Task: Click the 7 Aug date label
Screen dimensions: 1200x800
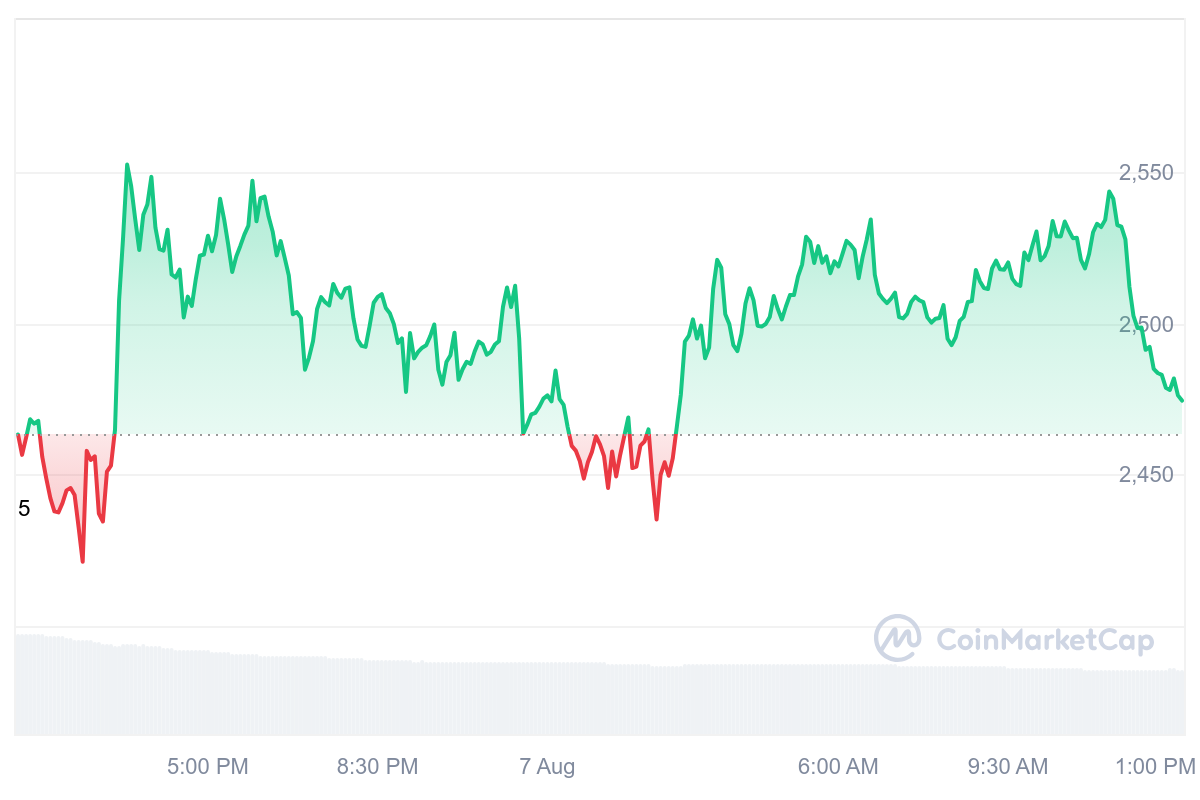Action: [547, 767]
